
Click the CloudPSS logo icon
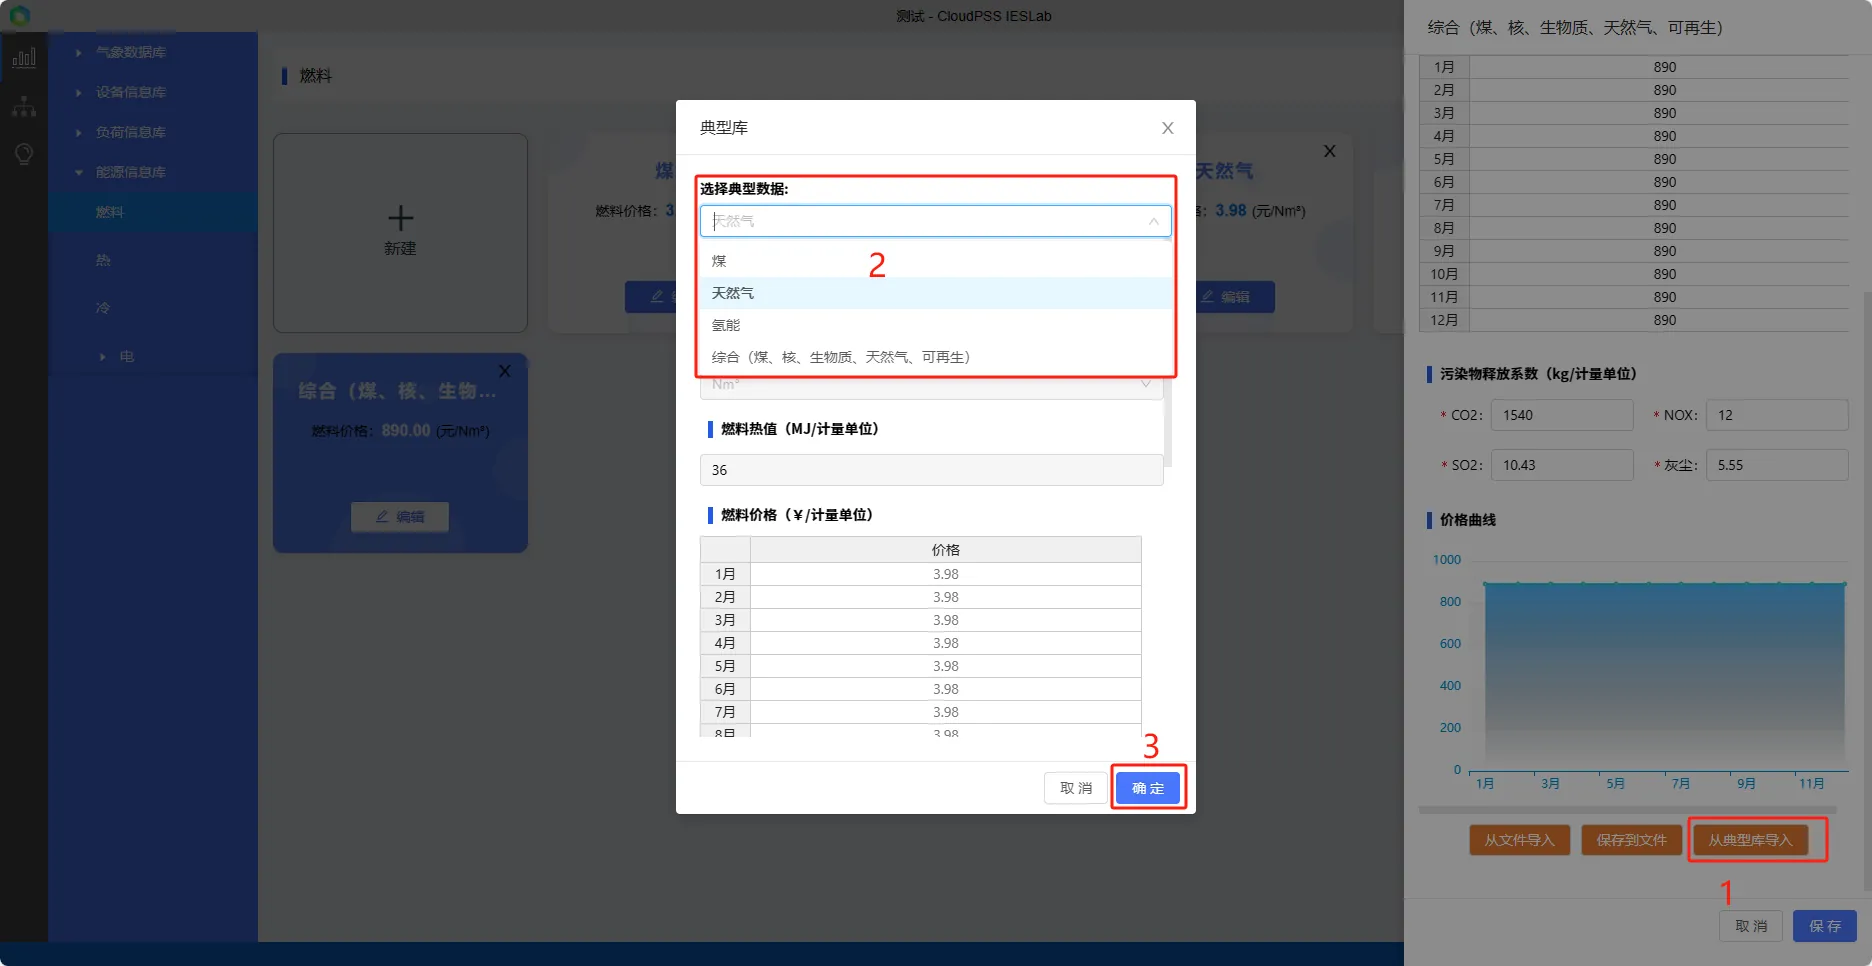coord(19,15)
